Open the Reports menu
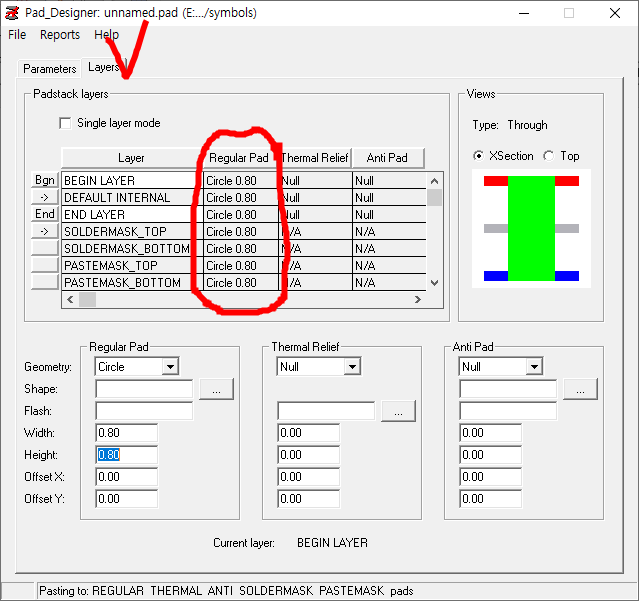639x601 pixels. point(60,35)
